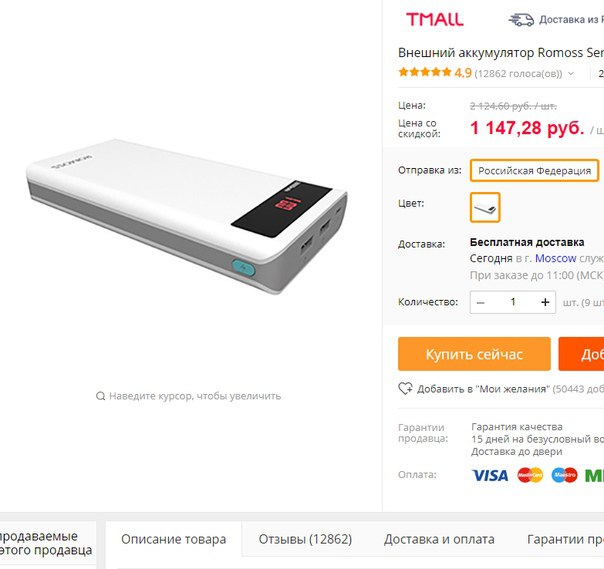Viewport: 604px width, 569px height.
Task: Click the quantity input field
Action: pyautogui.click(x=513, y=302)
